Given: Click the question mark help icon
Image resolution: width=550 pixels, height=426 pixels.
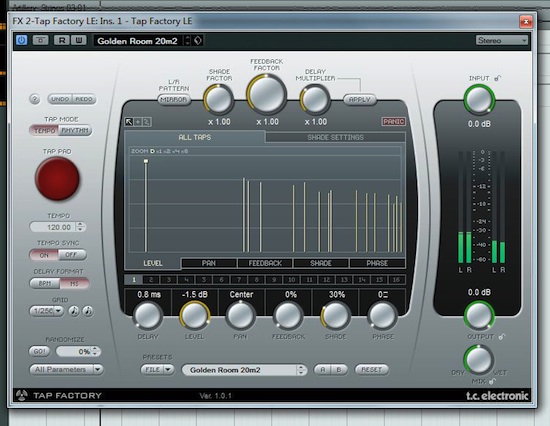Looking at the screenshot, I should tap(34, 99).
